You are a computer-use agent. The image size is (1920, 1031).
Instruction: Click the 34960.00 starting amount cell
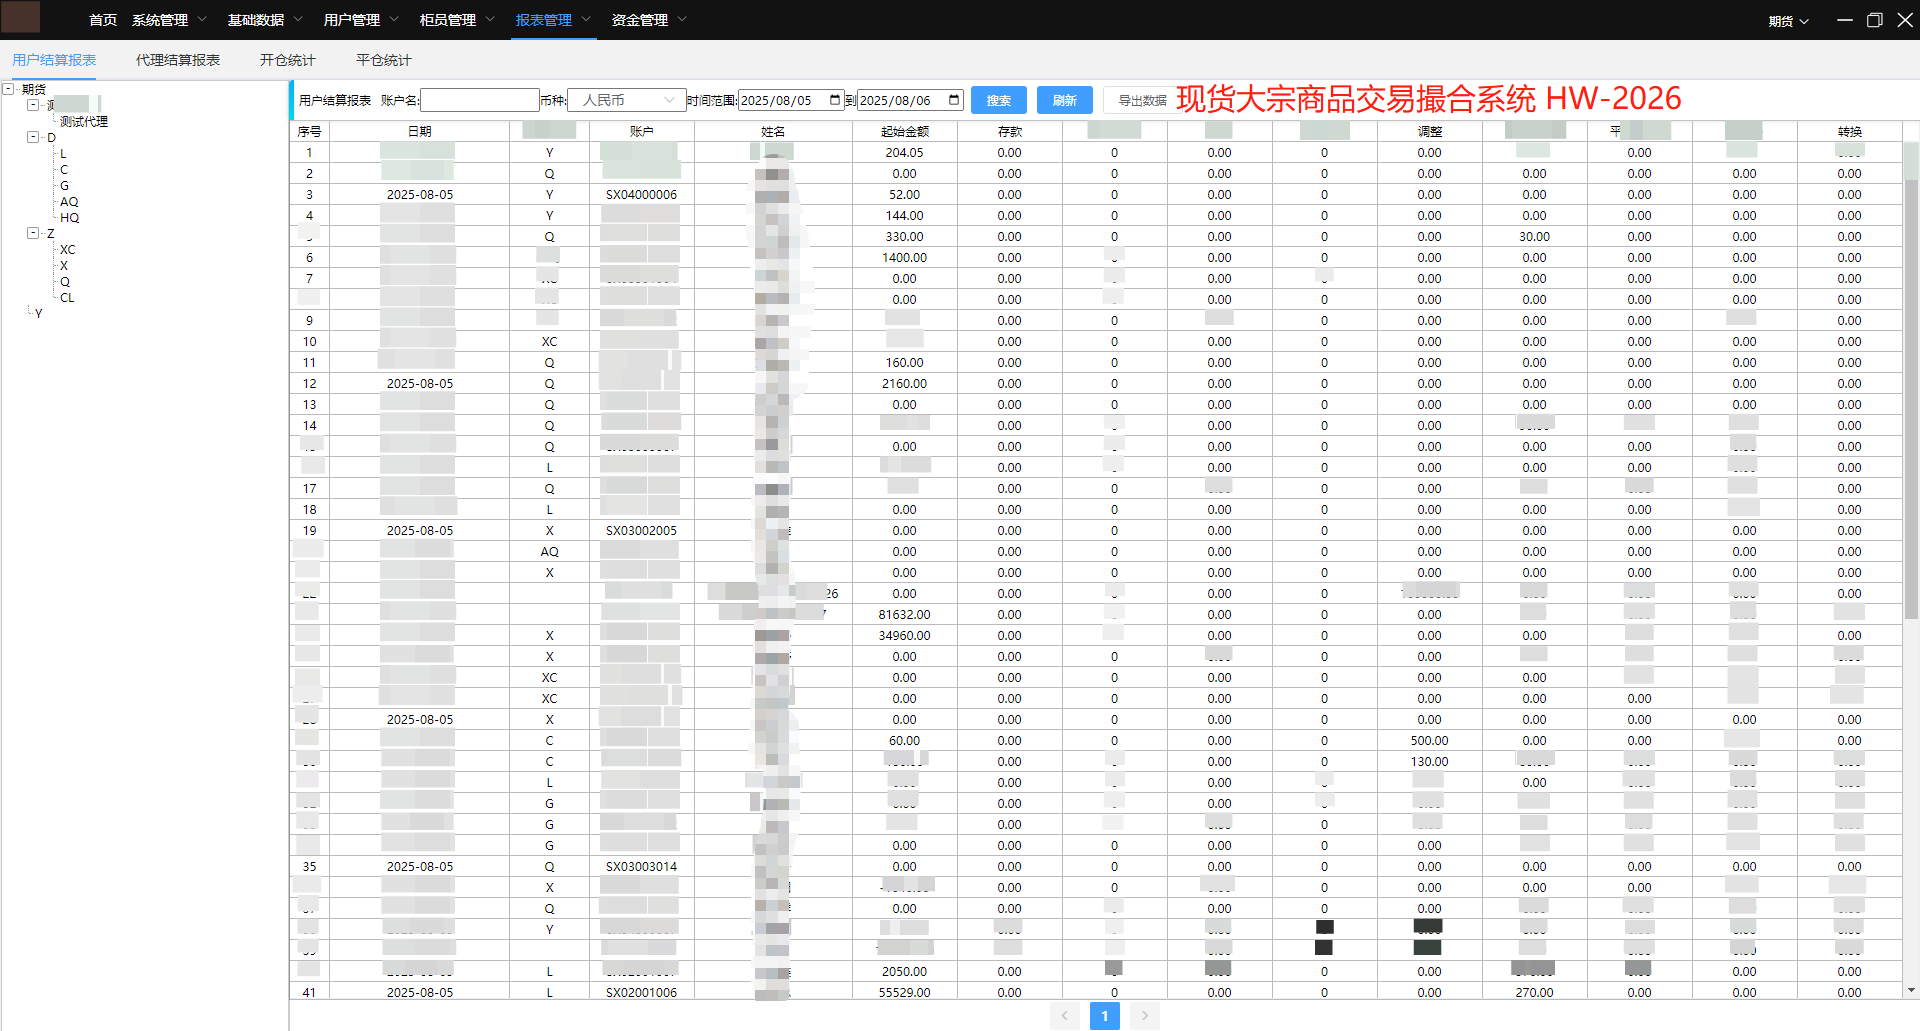coord(905,635)
